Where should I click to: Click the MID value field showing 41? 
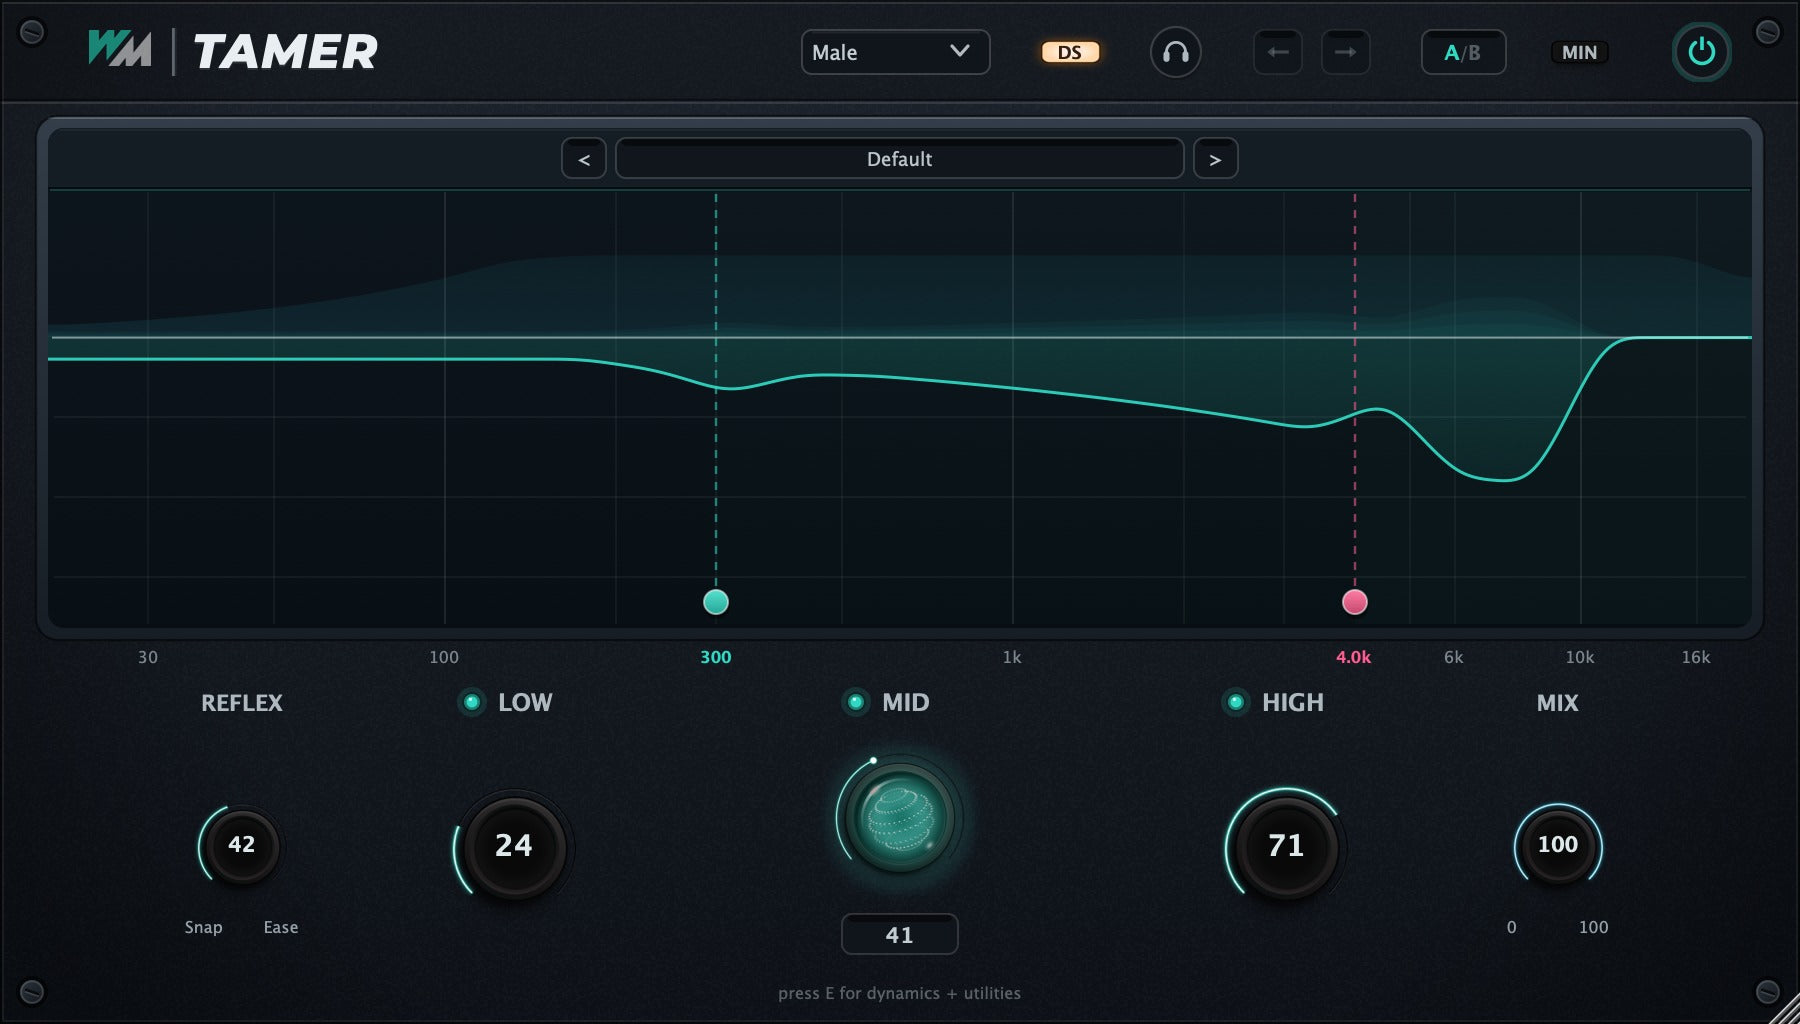[x=899, y=934]
